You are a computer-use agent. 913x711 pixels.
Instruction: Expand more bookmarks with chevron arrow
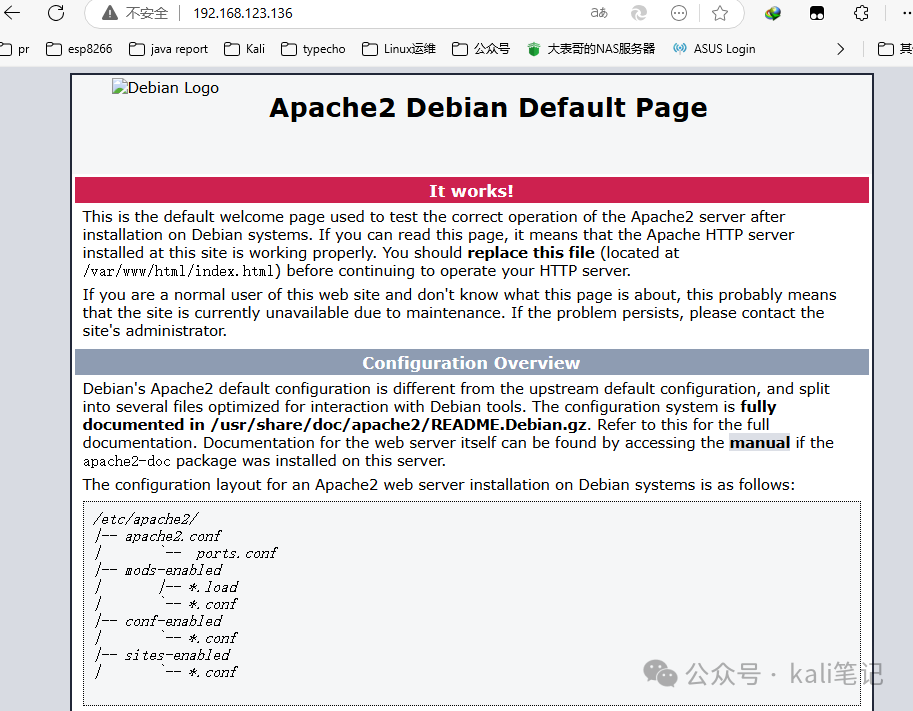click(840, 49)
